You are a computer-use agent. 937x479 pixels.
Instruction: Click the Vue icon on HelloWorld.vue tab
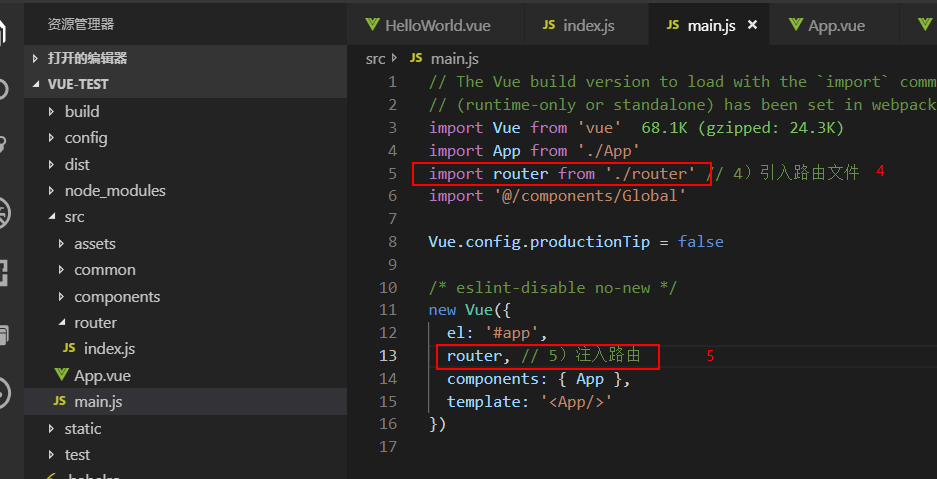tap(373, 25)
